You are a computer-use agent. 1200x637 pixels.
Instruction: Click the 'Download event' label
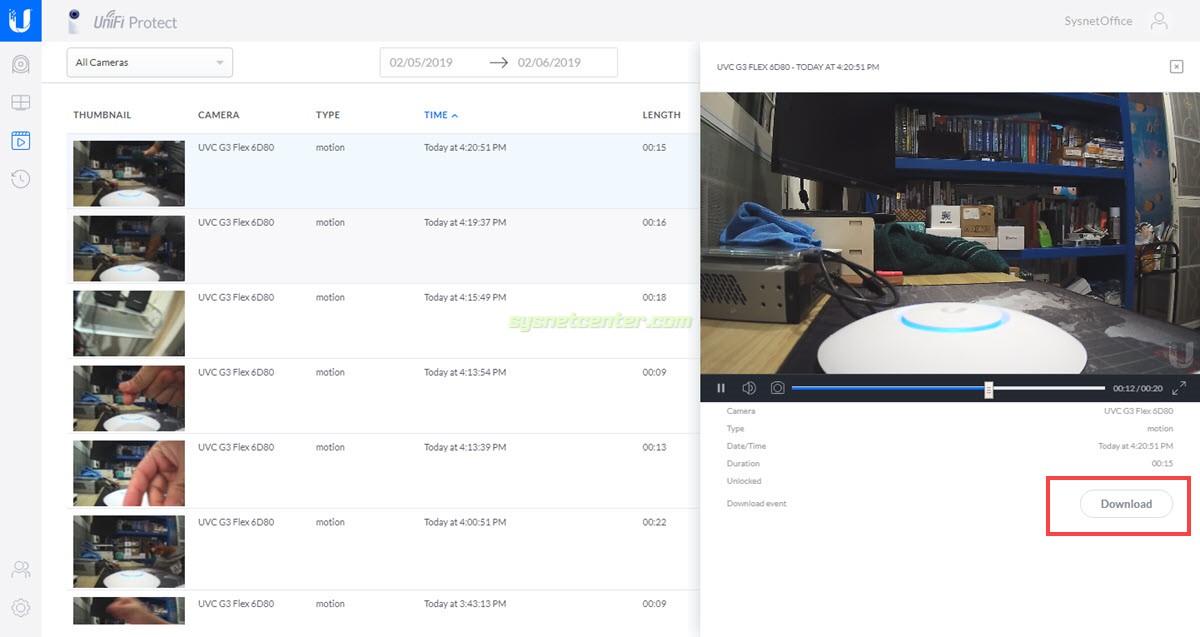757,504
